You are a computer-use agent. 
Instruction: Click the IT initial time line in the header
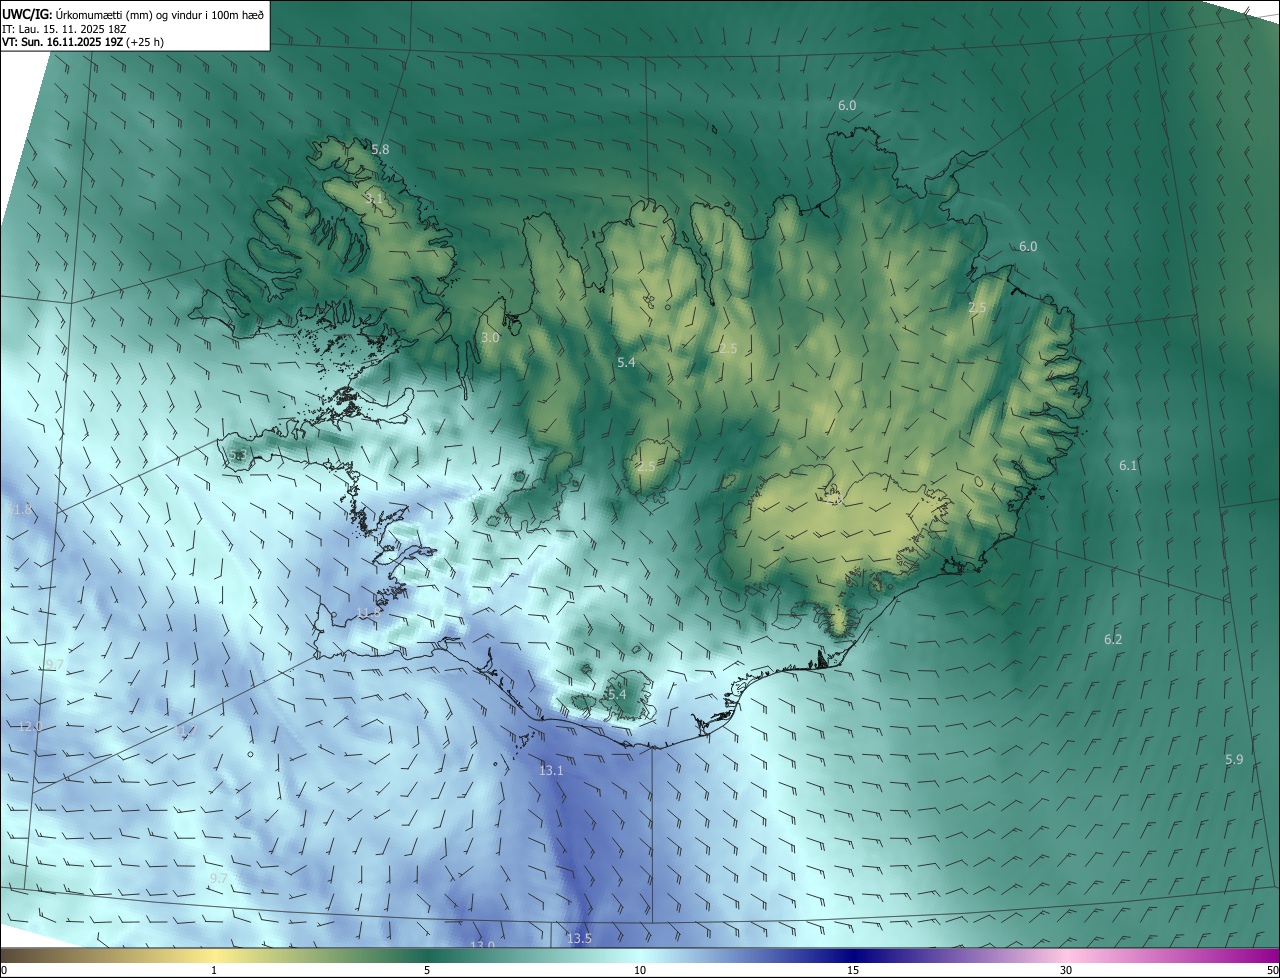click(63, 29)
